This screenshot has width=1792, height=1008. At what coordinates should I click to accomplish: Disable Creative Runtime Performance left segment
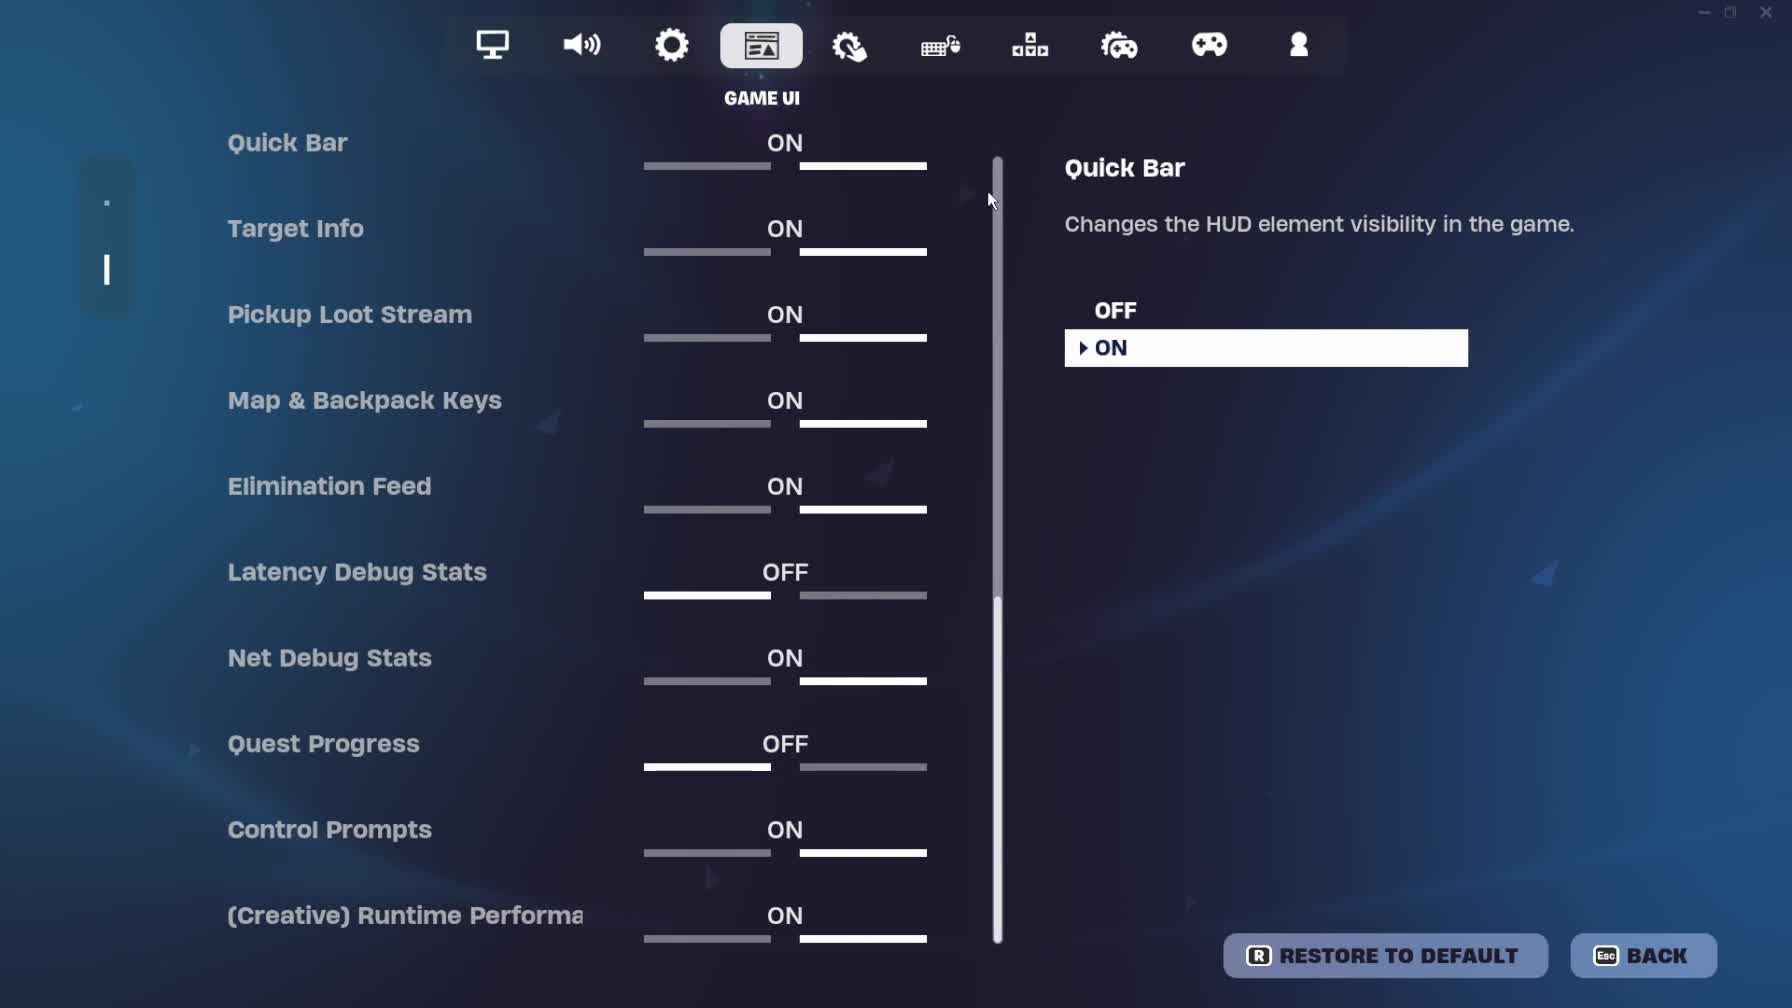707,940
